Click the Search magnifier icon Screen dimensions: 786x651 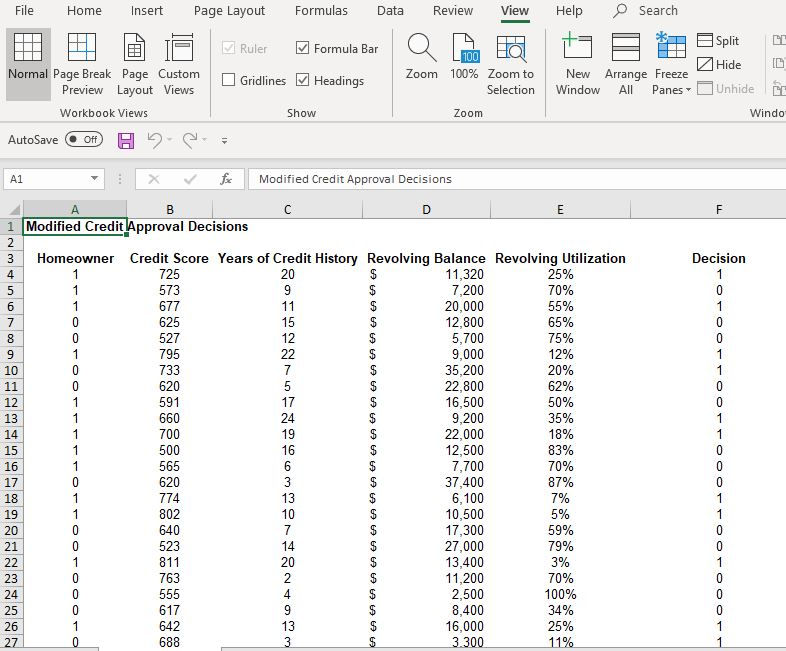pos(620,11)
